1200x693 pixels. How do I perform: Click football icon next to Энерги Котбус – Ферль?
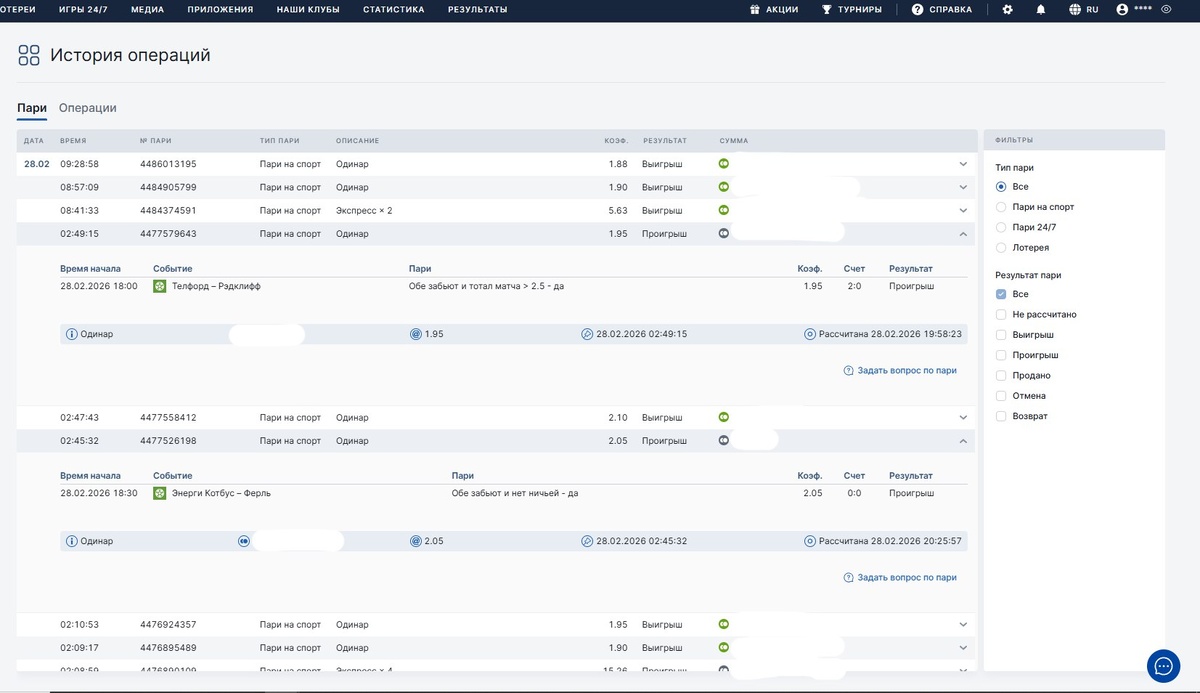(159, 493)
